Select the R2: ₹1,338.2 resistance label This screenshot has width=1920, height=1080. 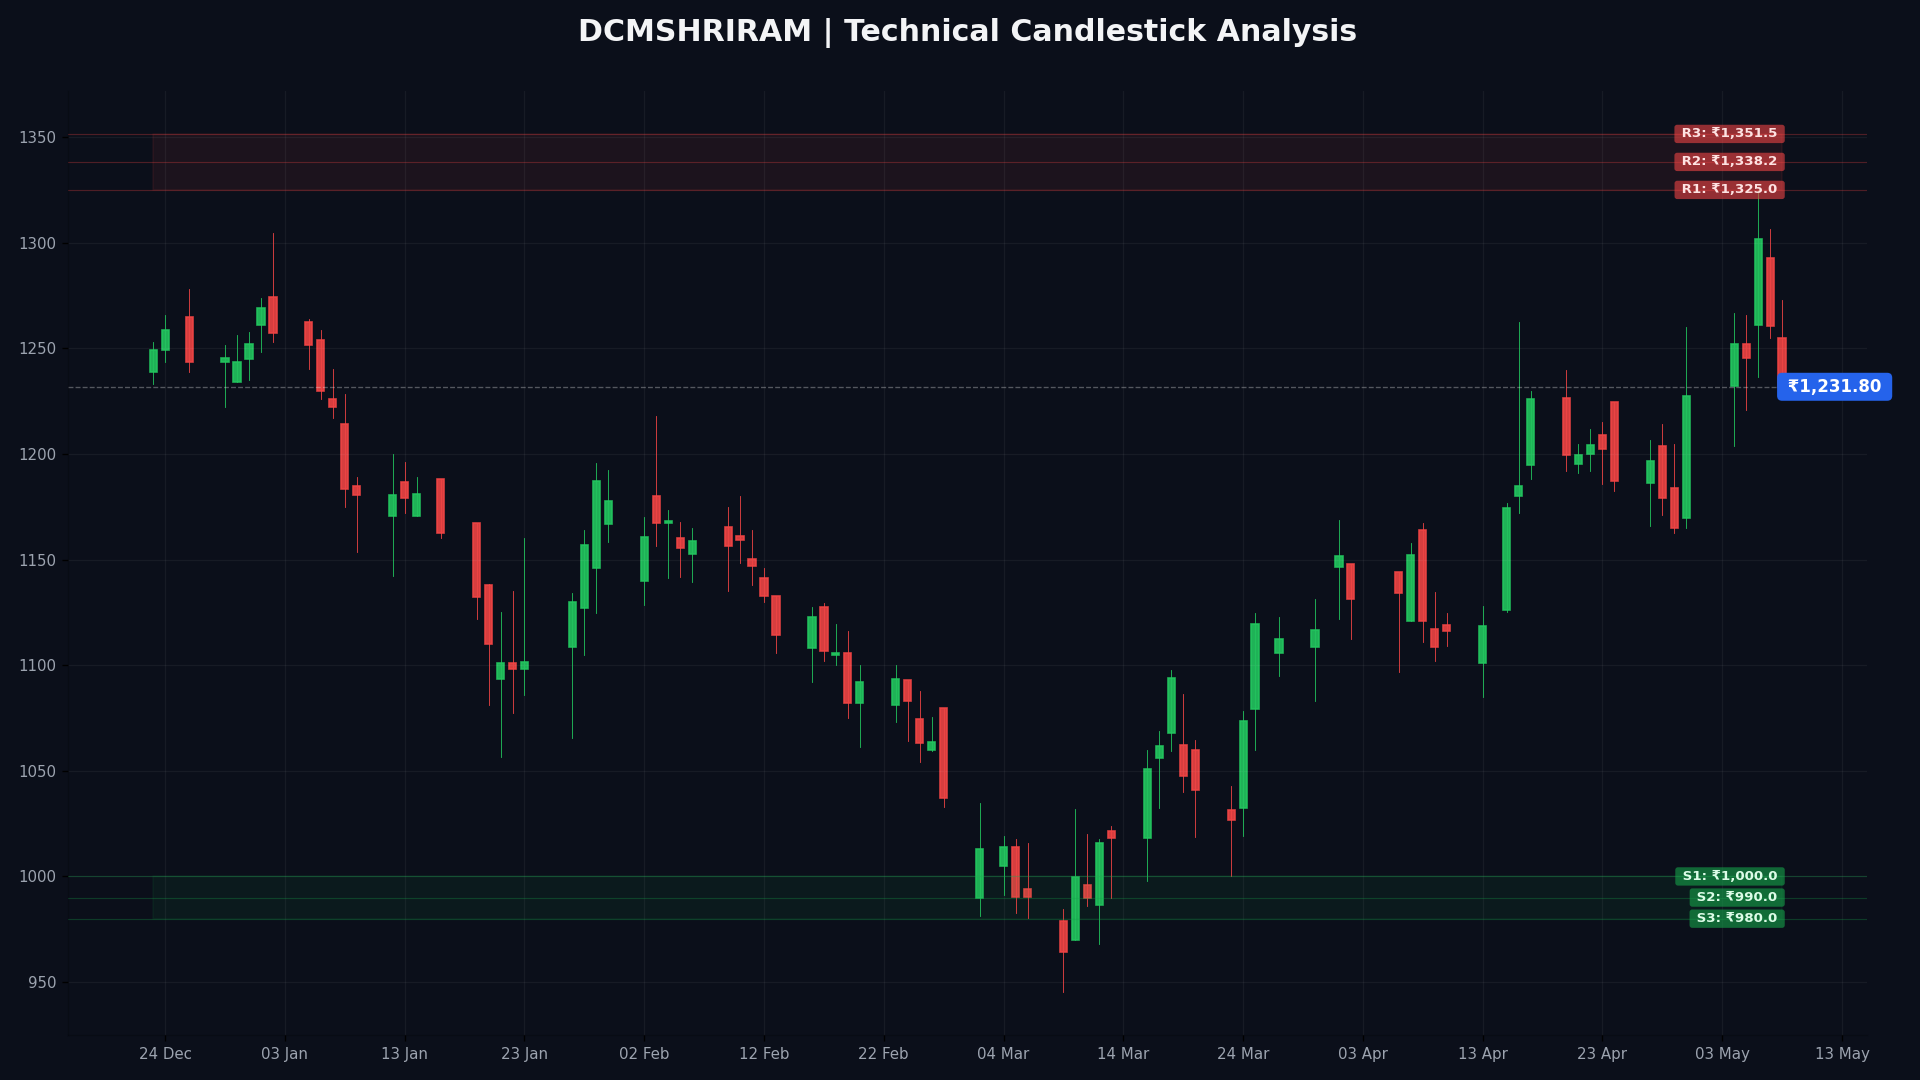coord(1729,162)
